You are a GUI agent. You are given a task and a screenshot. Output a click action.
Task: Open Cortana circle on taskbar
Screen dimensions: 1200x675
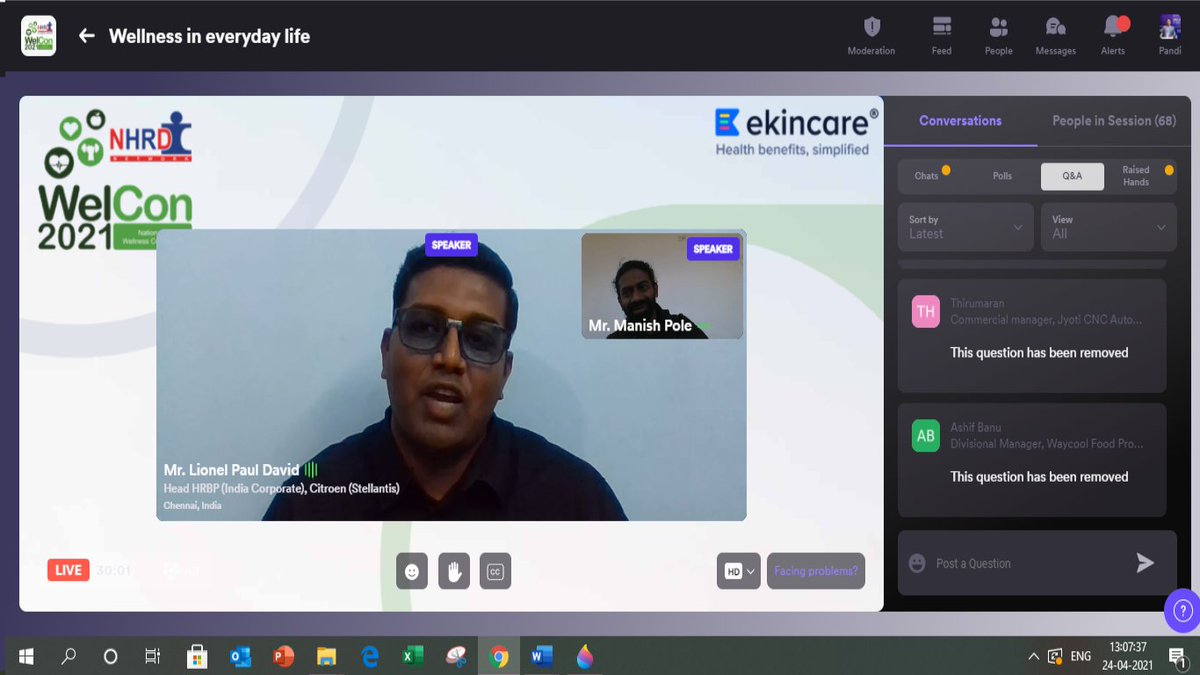point(111,656)
